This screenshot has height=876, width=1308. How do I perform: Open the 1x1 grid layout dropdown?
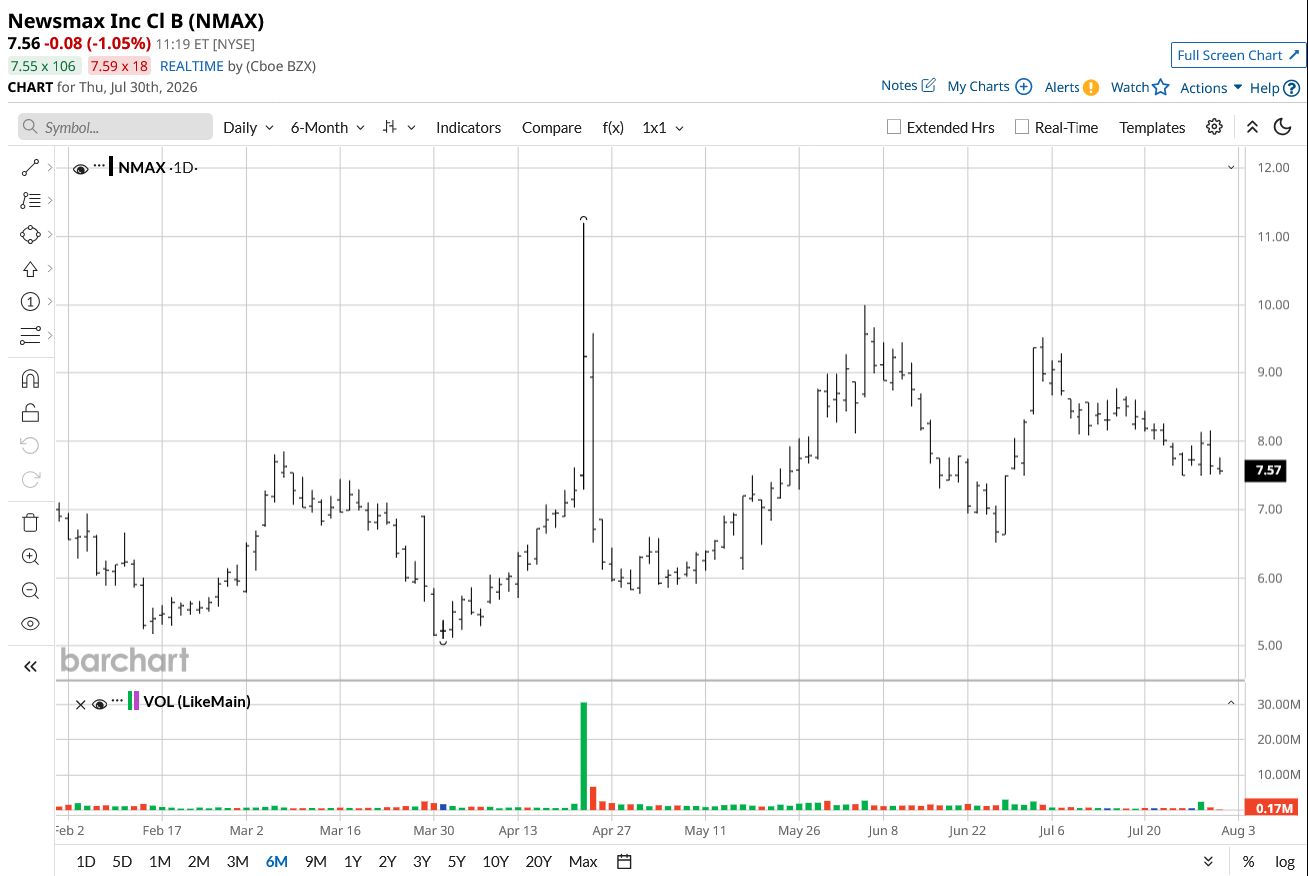663,127
